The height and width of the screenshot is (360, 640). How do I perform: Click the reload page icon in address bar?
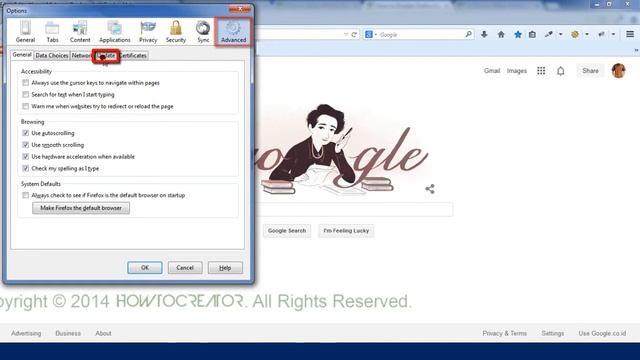[x=354, y=35]
